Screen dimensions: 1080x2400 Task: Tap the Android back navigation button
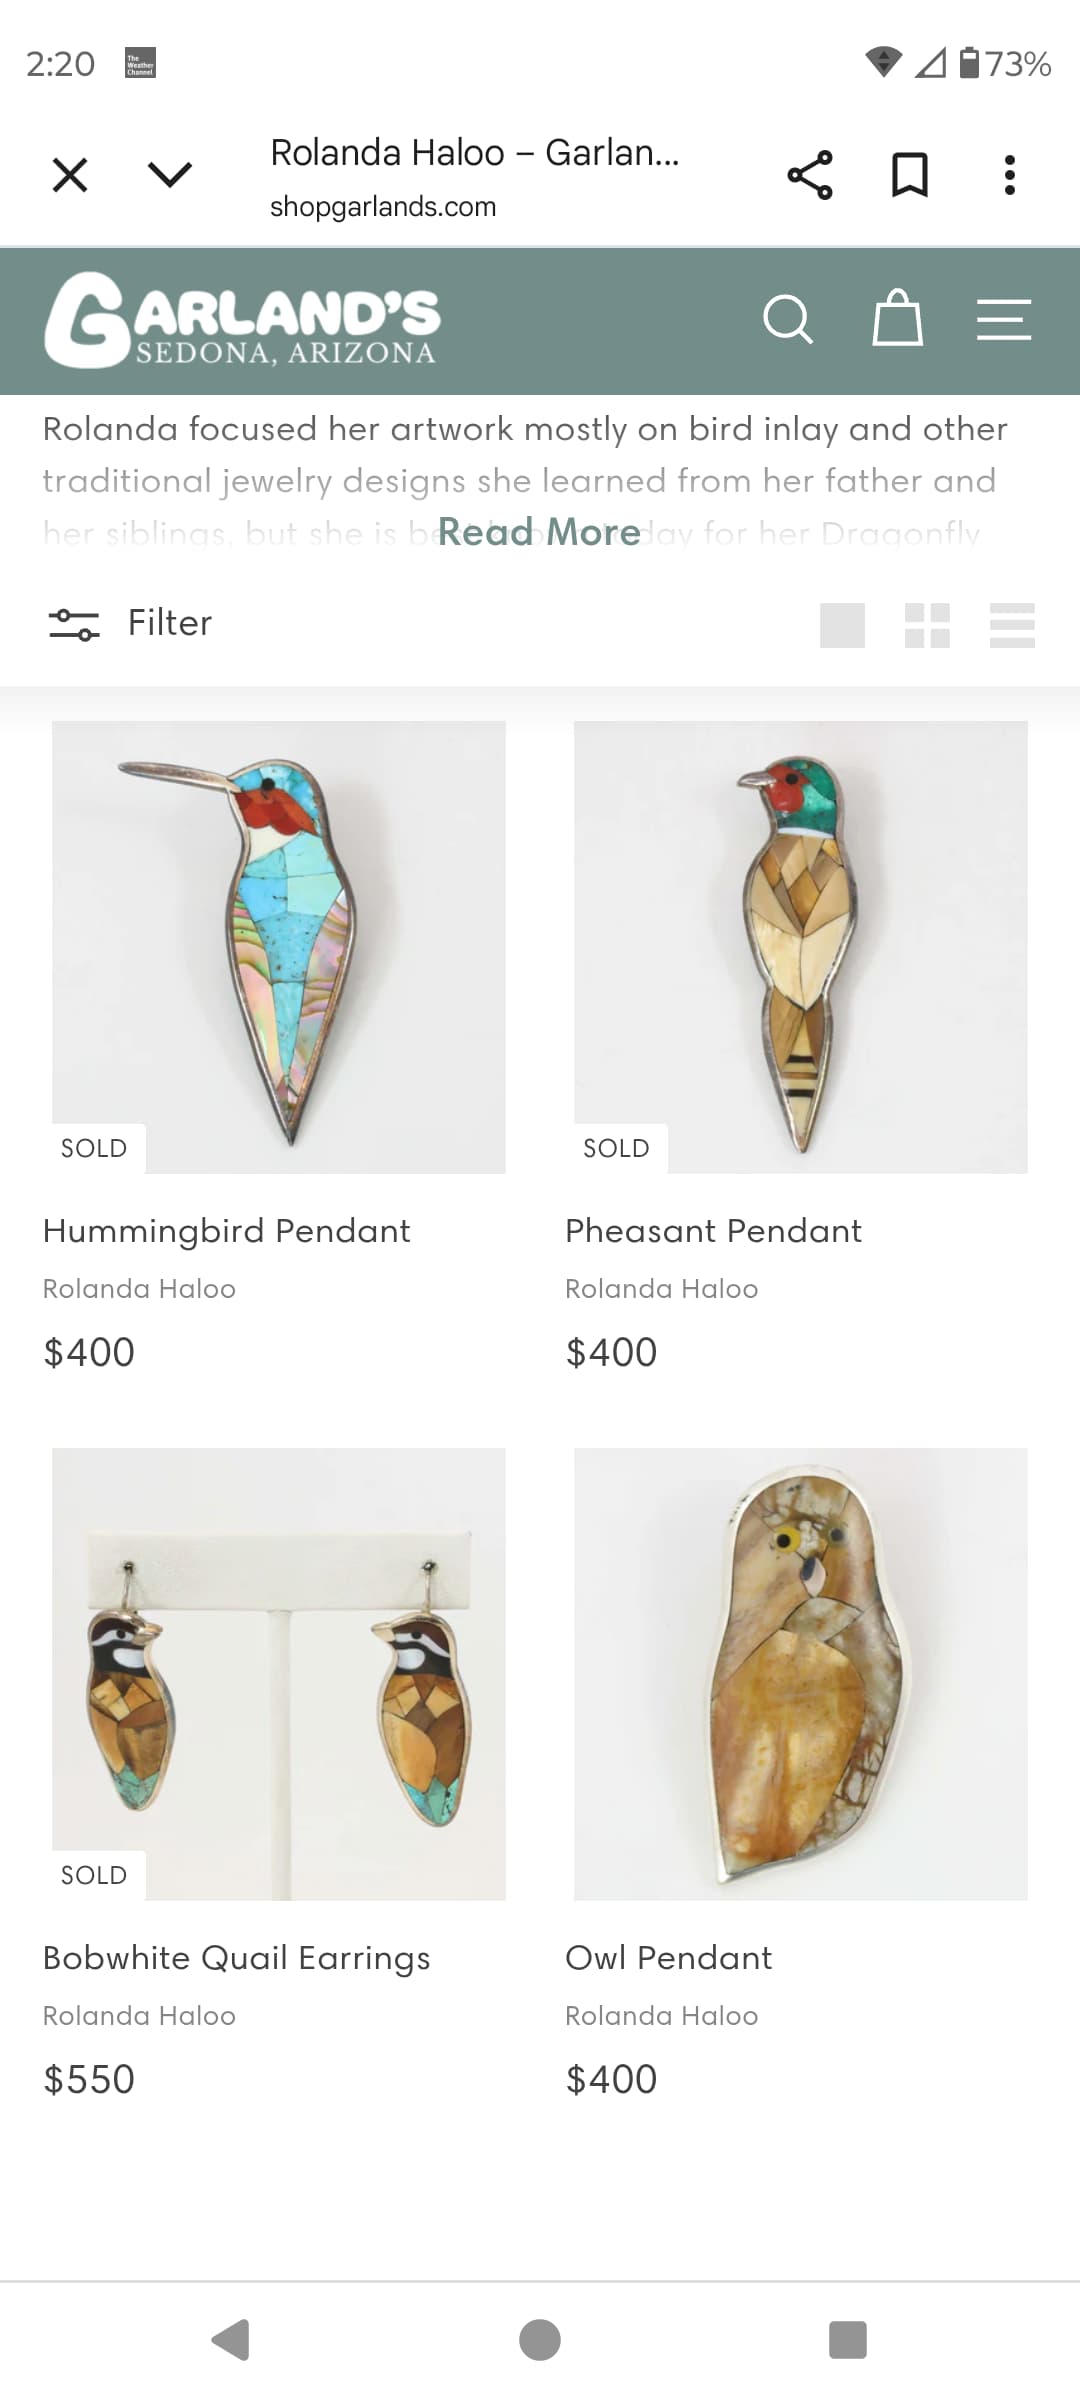(231, 2340)
